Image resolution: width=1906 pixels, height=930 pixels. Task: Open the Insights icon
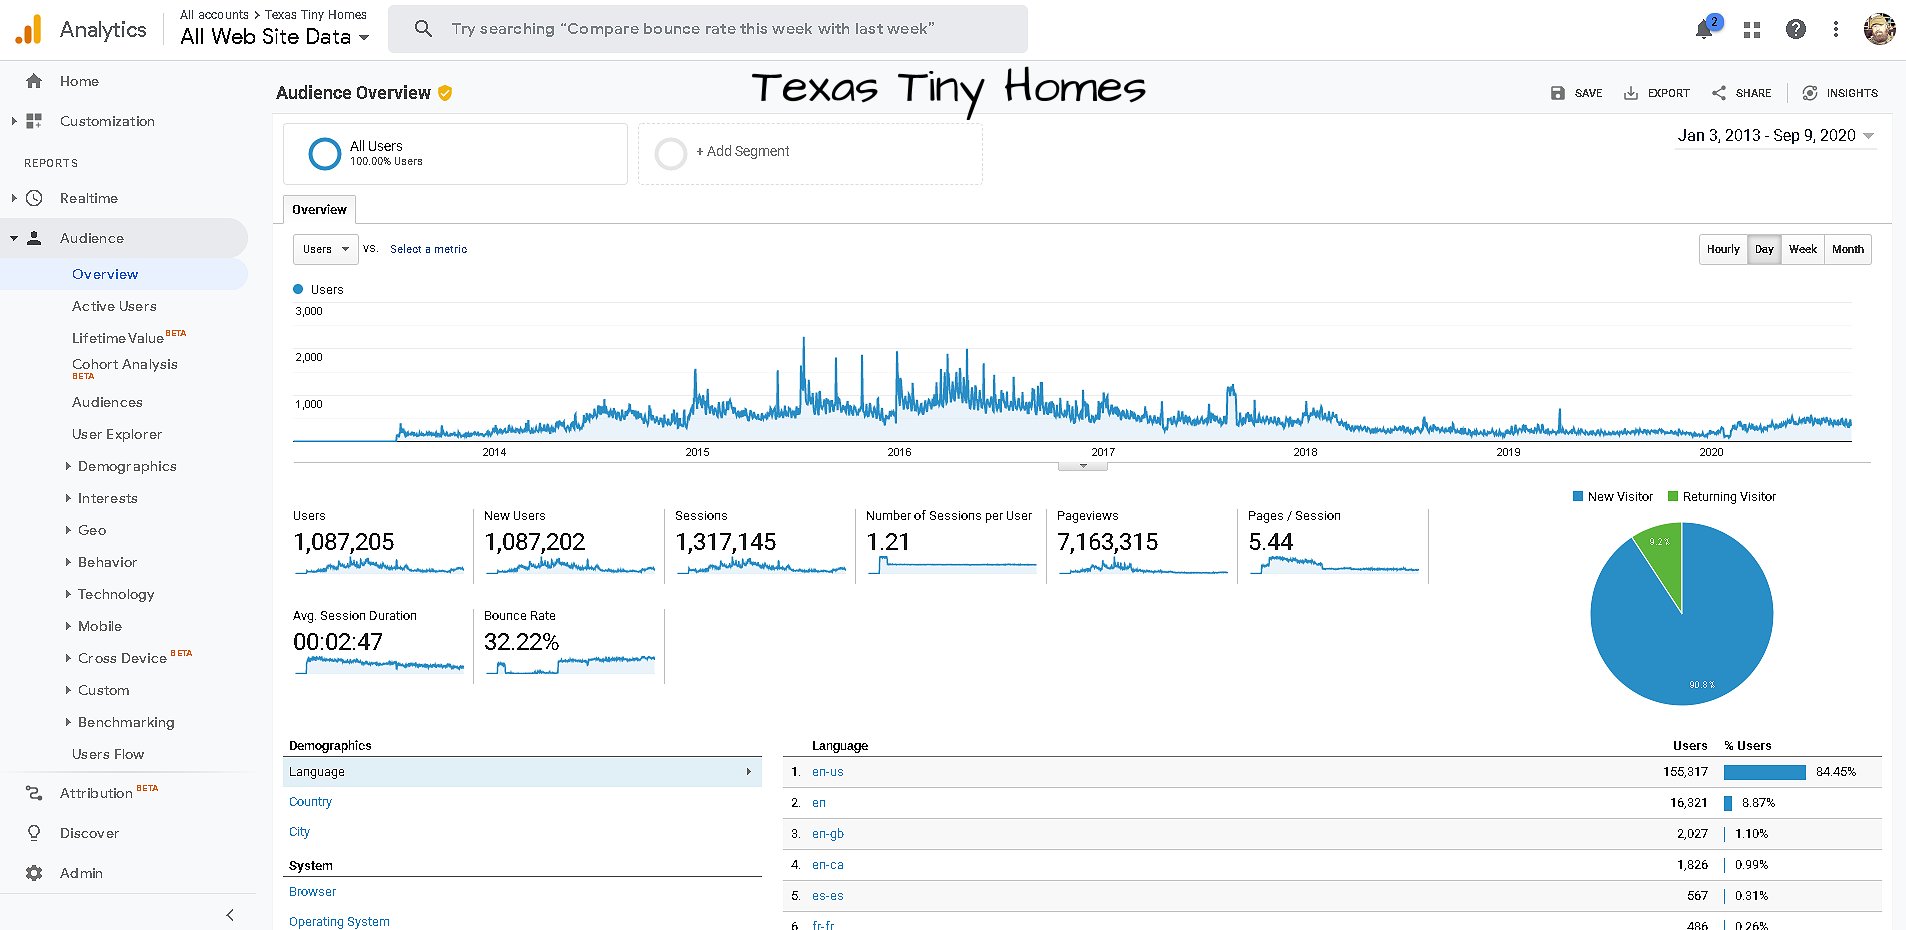[1809, 93]
